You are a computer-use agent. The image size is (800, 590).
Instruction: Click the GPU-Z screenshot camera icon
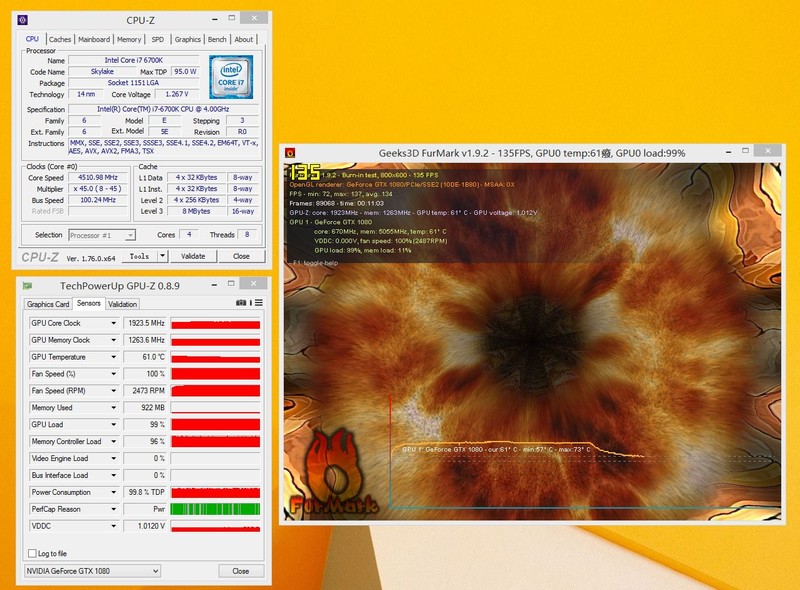tap(241, 303)
